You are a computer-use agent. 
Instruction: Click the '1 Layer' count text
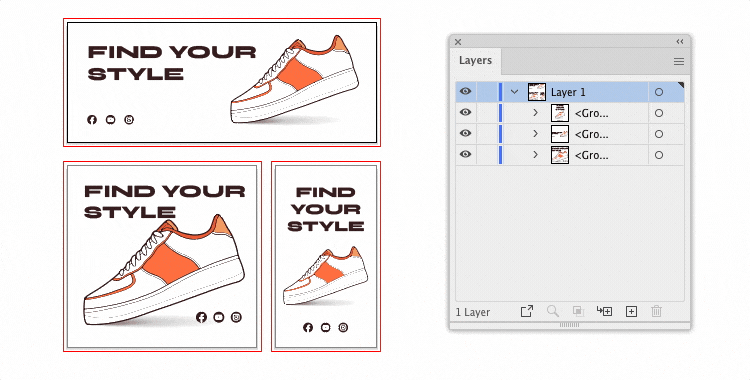[x=473, y=313]
